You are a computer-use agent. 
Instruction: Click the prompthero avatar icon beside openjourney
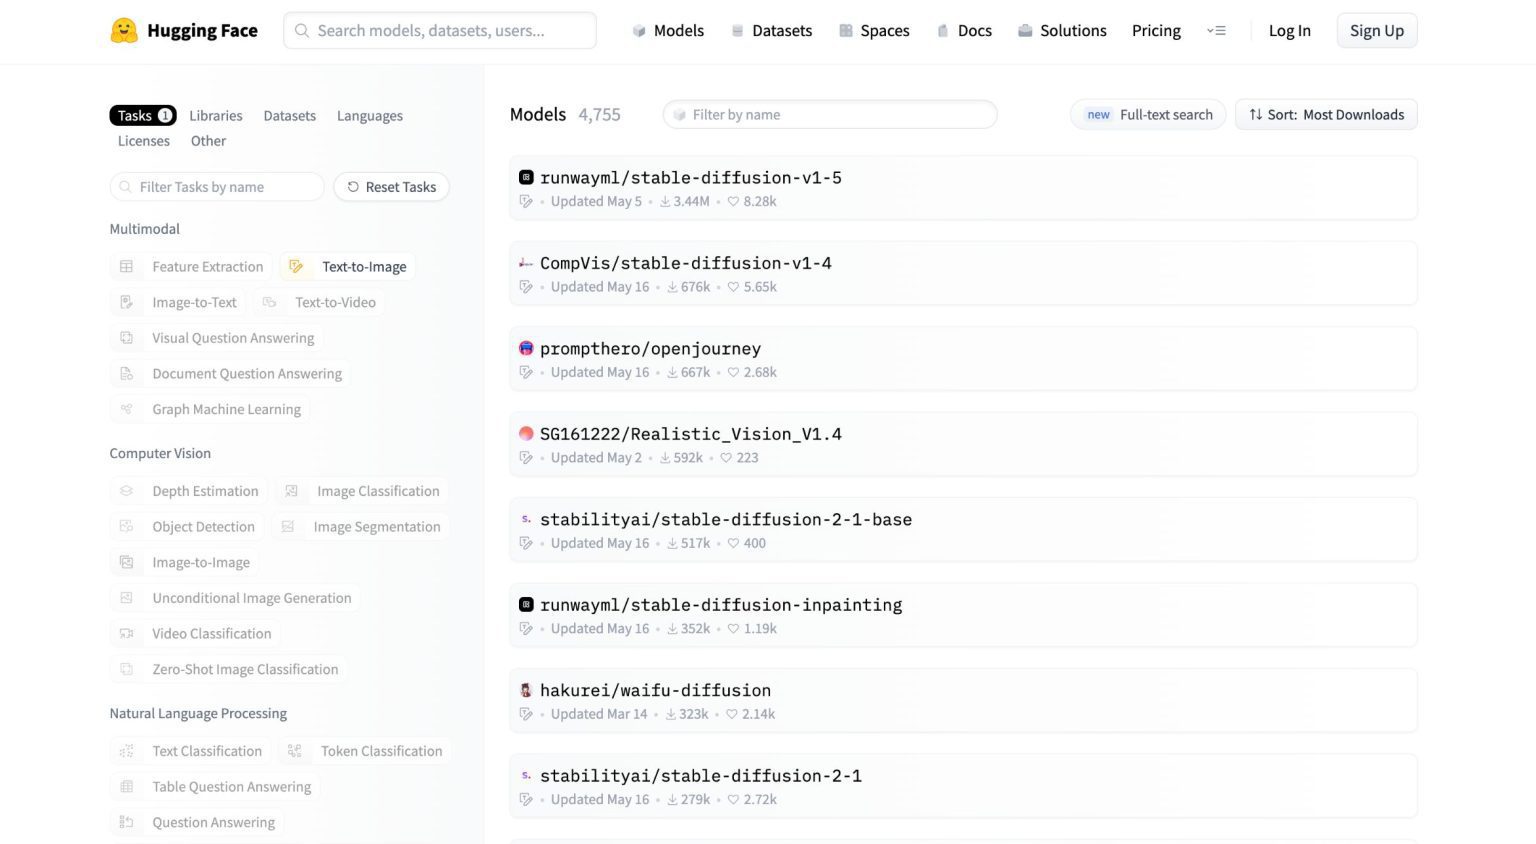coord(526,349)
